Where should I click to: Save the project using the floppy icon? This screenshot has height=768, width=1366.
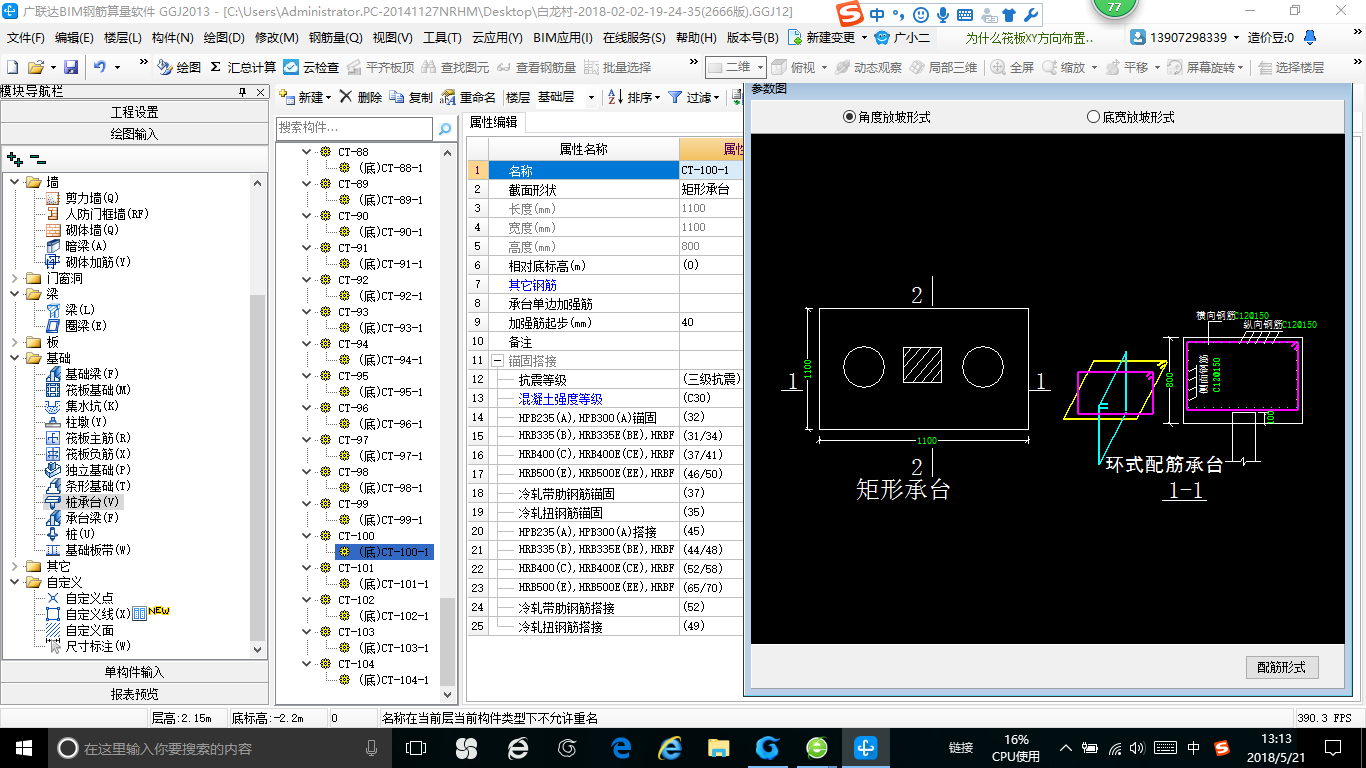tap(71, 67)
